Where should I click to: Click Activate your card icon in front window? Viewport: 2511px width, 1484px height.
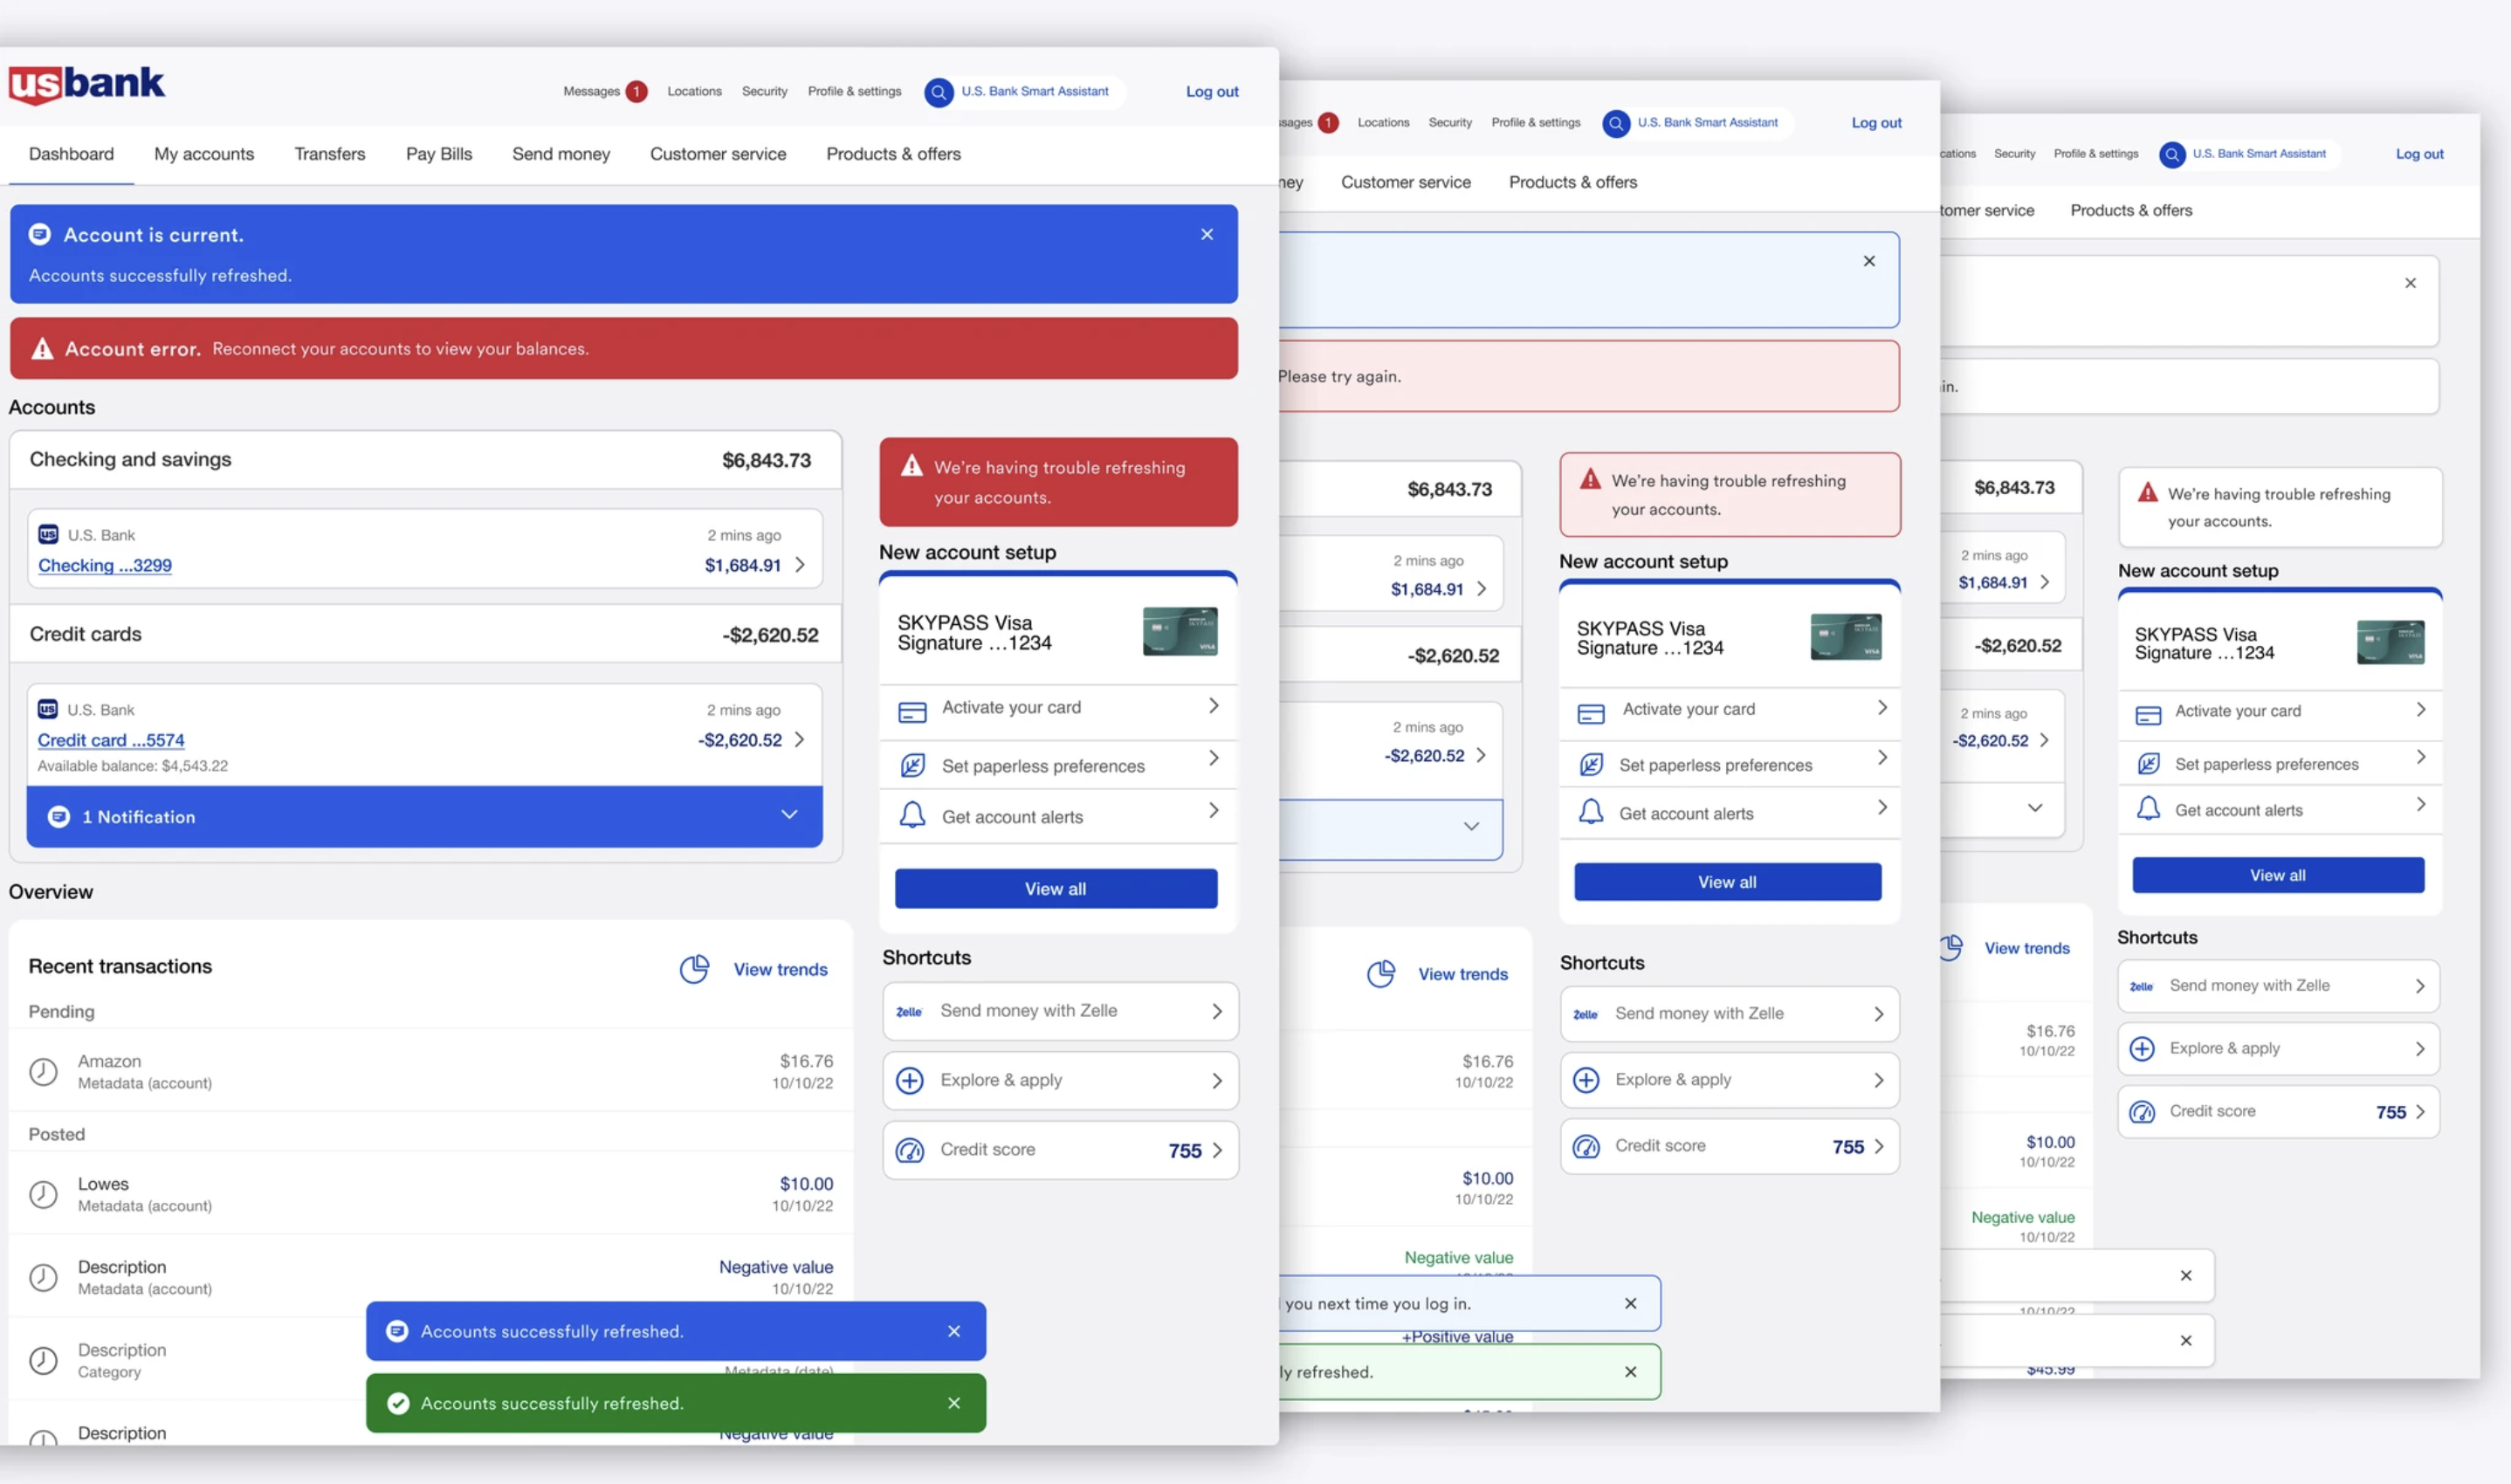coord(912,711)
